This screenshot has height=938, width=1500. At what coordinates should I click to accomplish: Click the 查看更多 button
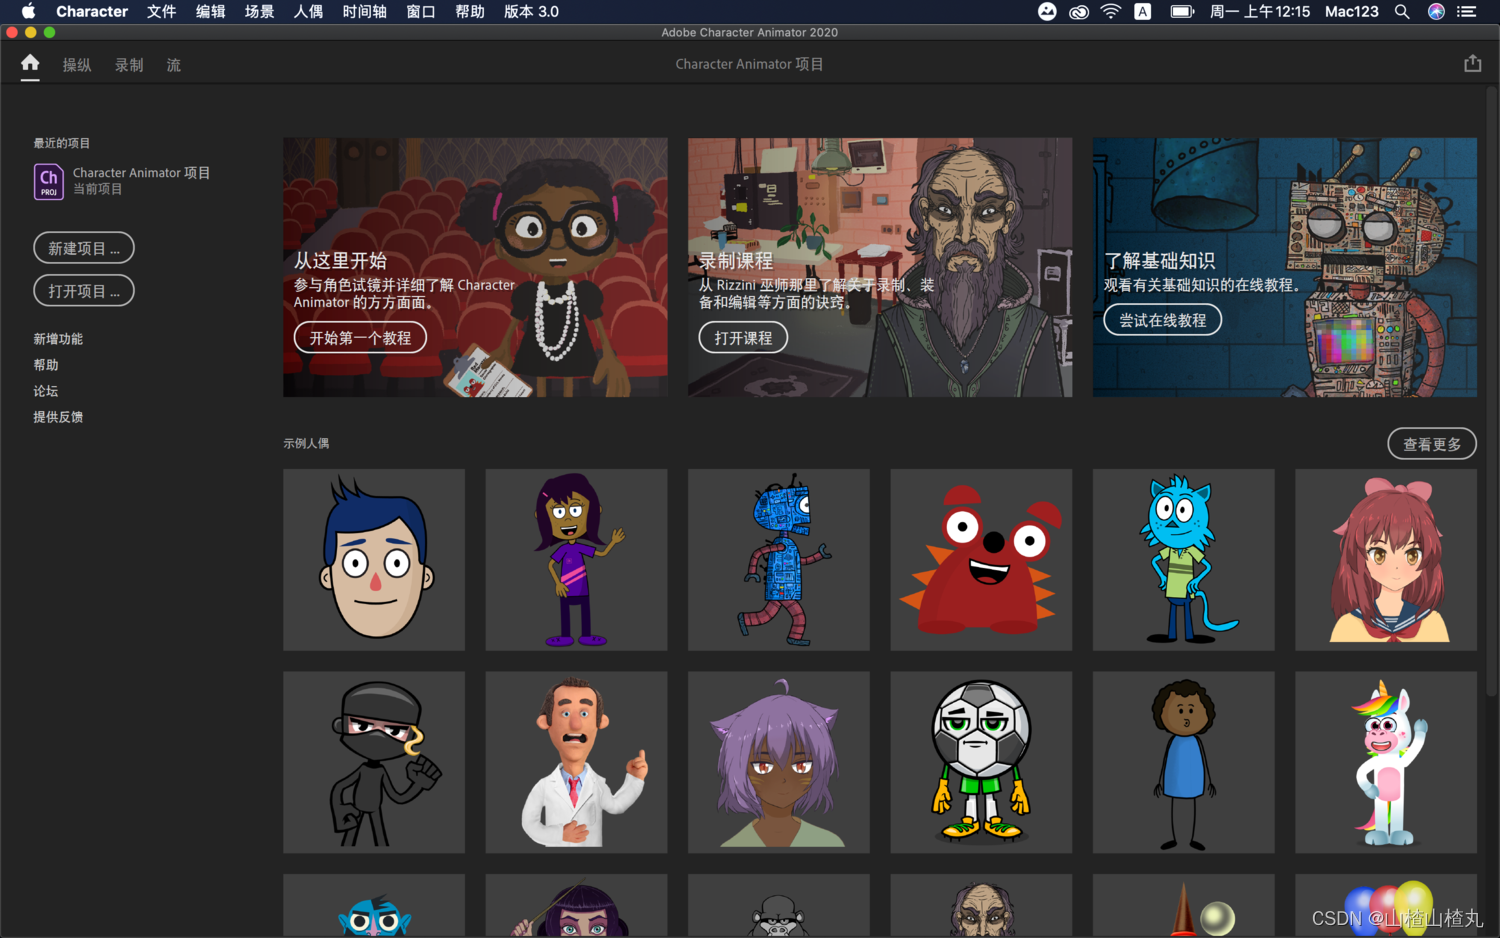click(x=1432, y=444)
